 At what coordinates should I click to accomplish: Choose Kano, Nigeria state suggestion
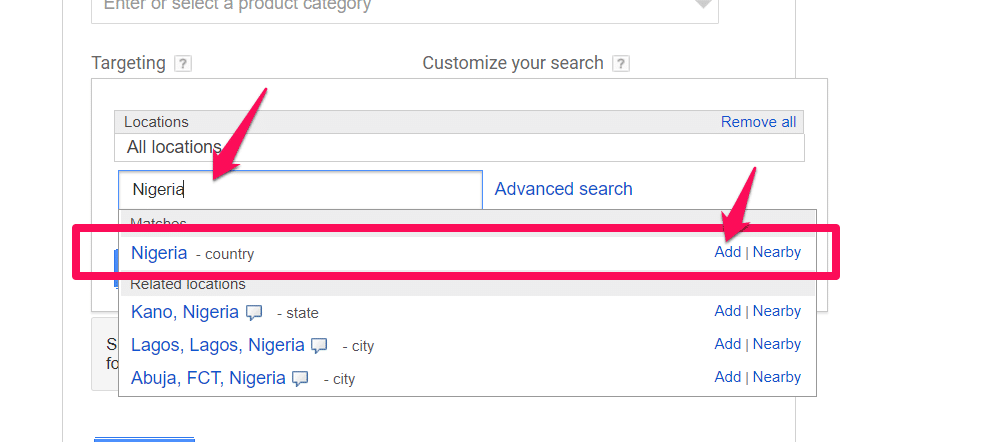[185, 312]
